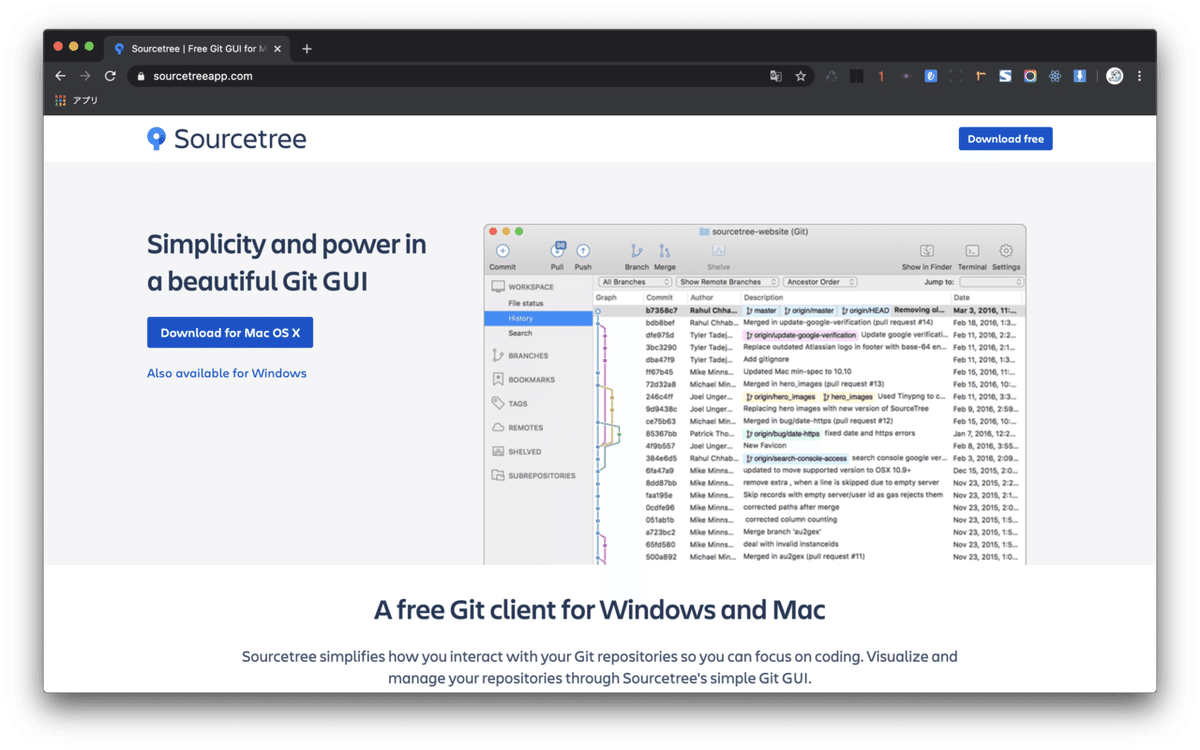The image size is (1200, 750).
Task: Click the origin/search-console-access branch label
Action: click(795, 458)
